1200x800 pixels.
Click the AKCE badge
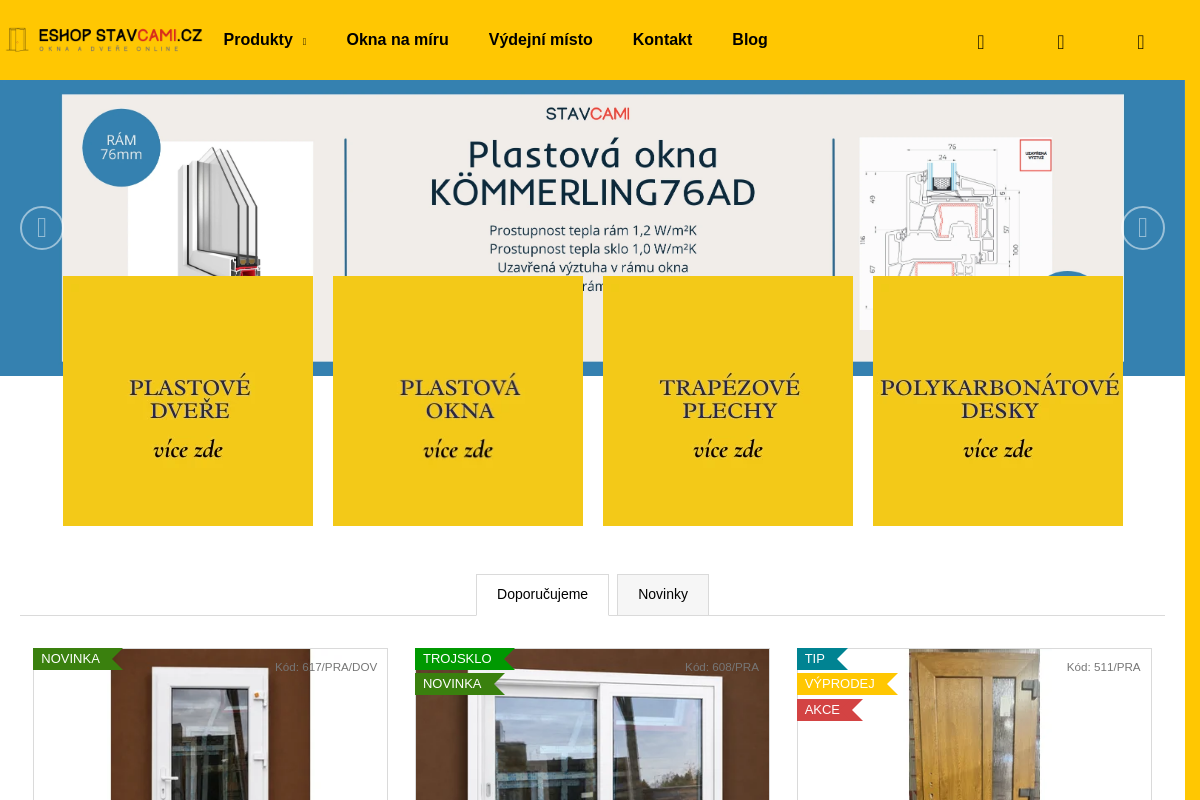click(829, 710)
